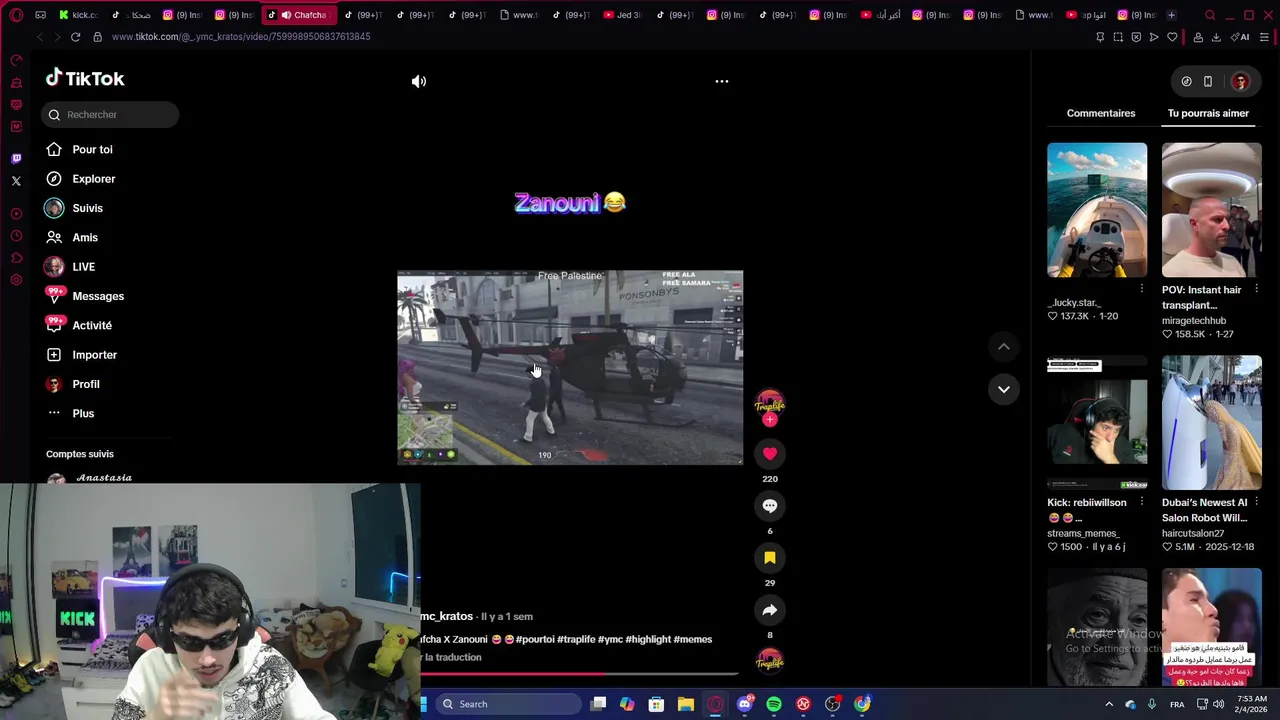Image resolution: width=1280 pixels, height=720 pixels.
Task: Open Dubai's Newest AI Salon Robot thumbnail
Action: [x=1212, y=422]
